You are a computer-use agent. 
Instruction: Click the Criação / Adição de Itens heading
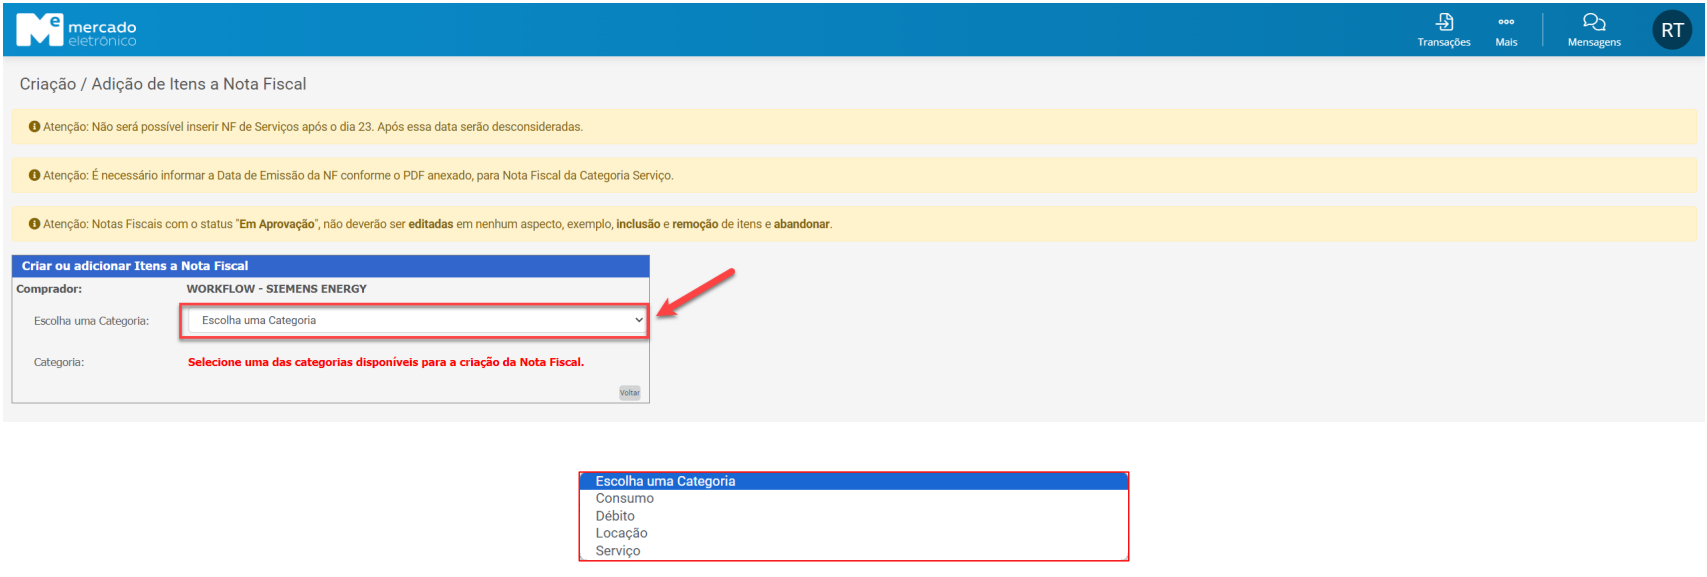pyautogui.click(x=163, y=84)
